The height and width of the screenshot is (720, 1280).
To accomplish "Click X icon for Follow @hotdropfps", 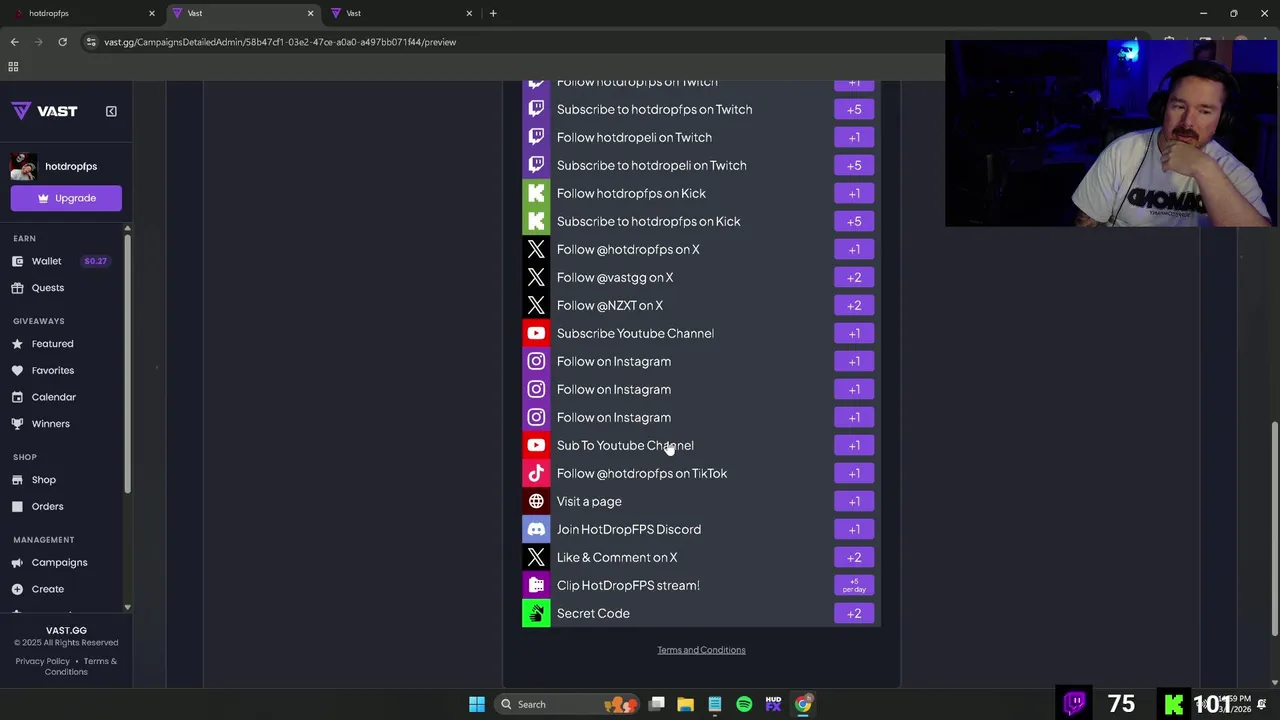I will click(x=536, y=249).
